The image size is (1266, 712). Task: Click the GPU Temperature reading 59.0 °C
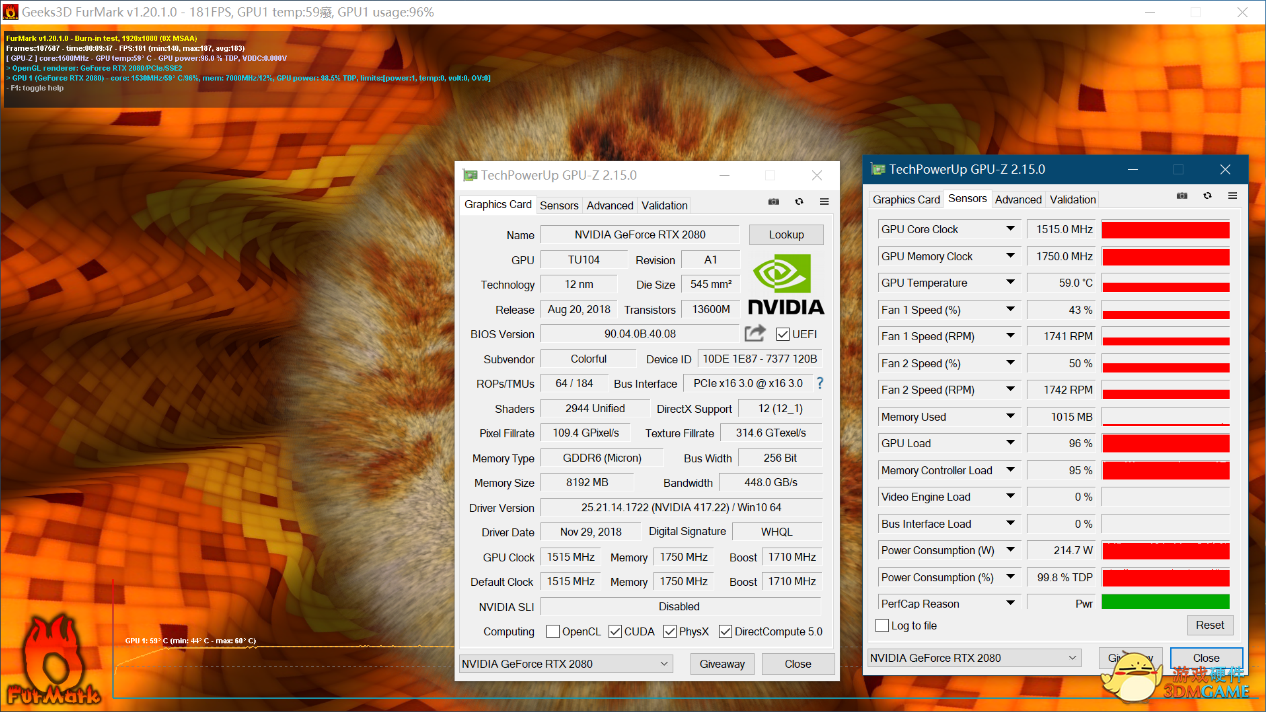[x=1061, y=283]
